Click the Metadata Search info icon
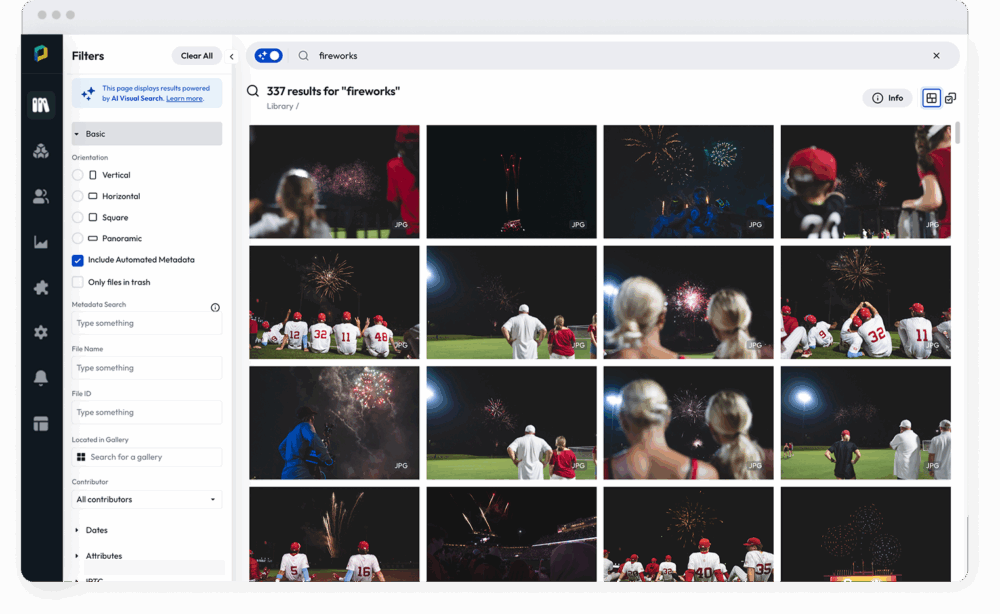Image resolution: width=1000 pixels, height=614 pixels. pyautogui.click(x=215, y=307)
